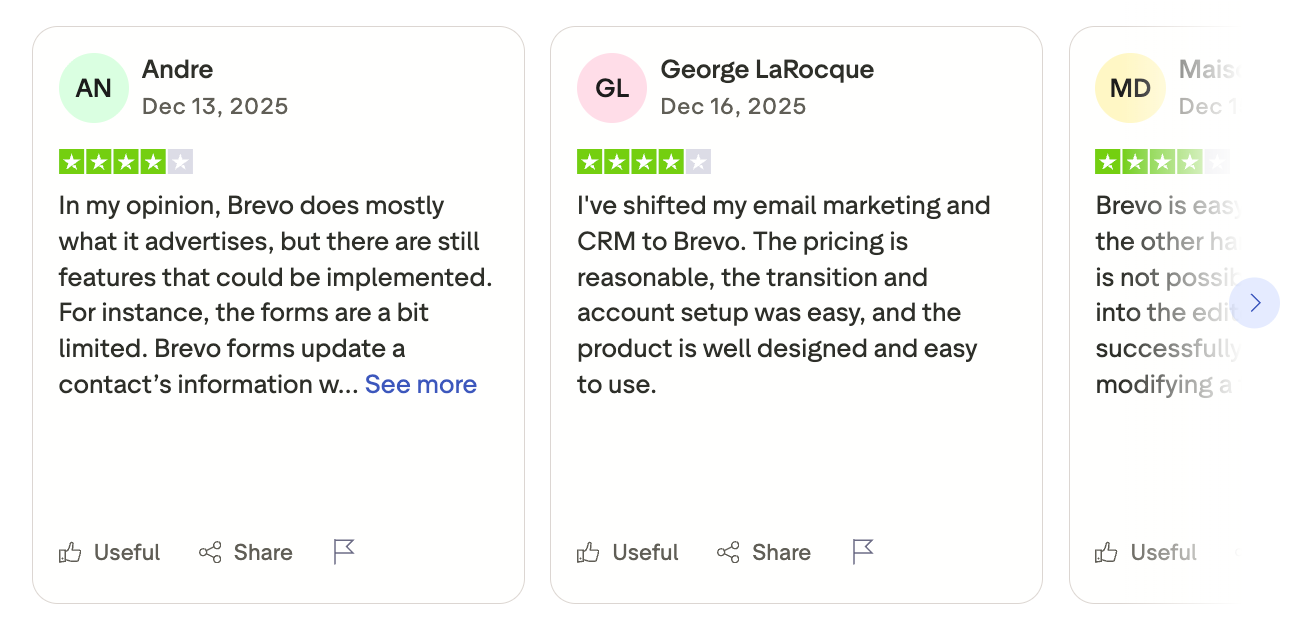Click the star rating on George's review
This screenshot has height=624, width=1316.
coord(644,161)
